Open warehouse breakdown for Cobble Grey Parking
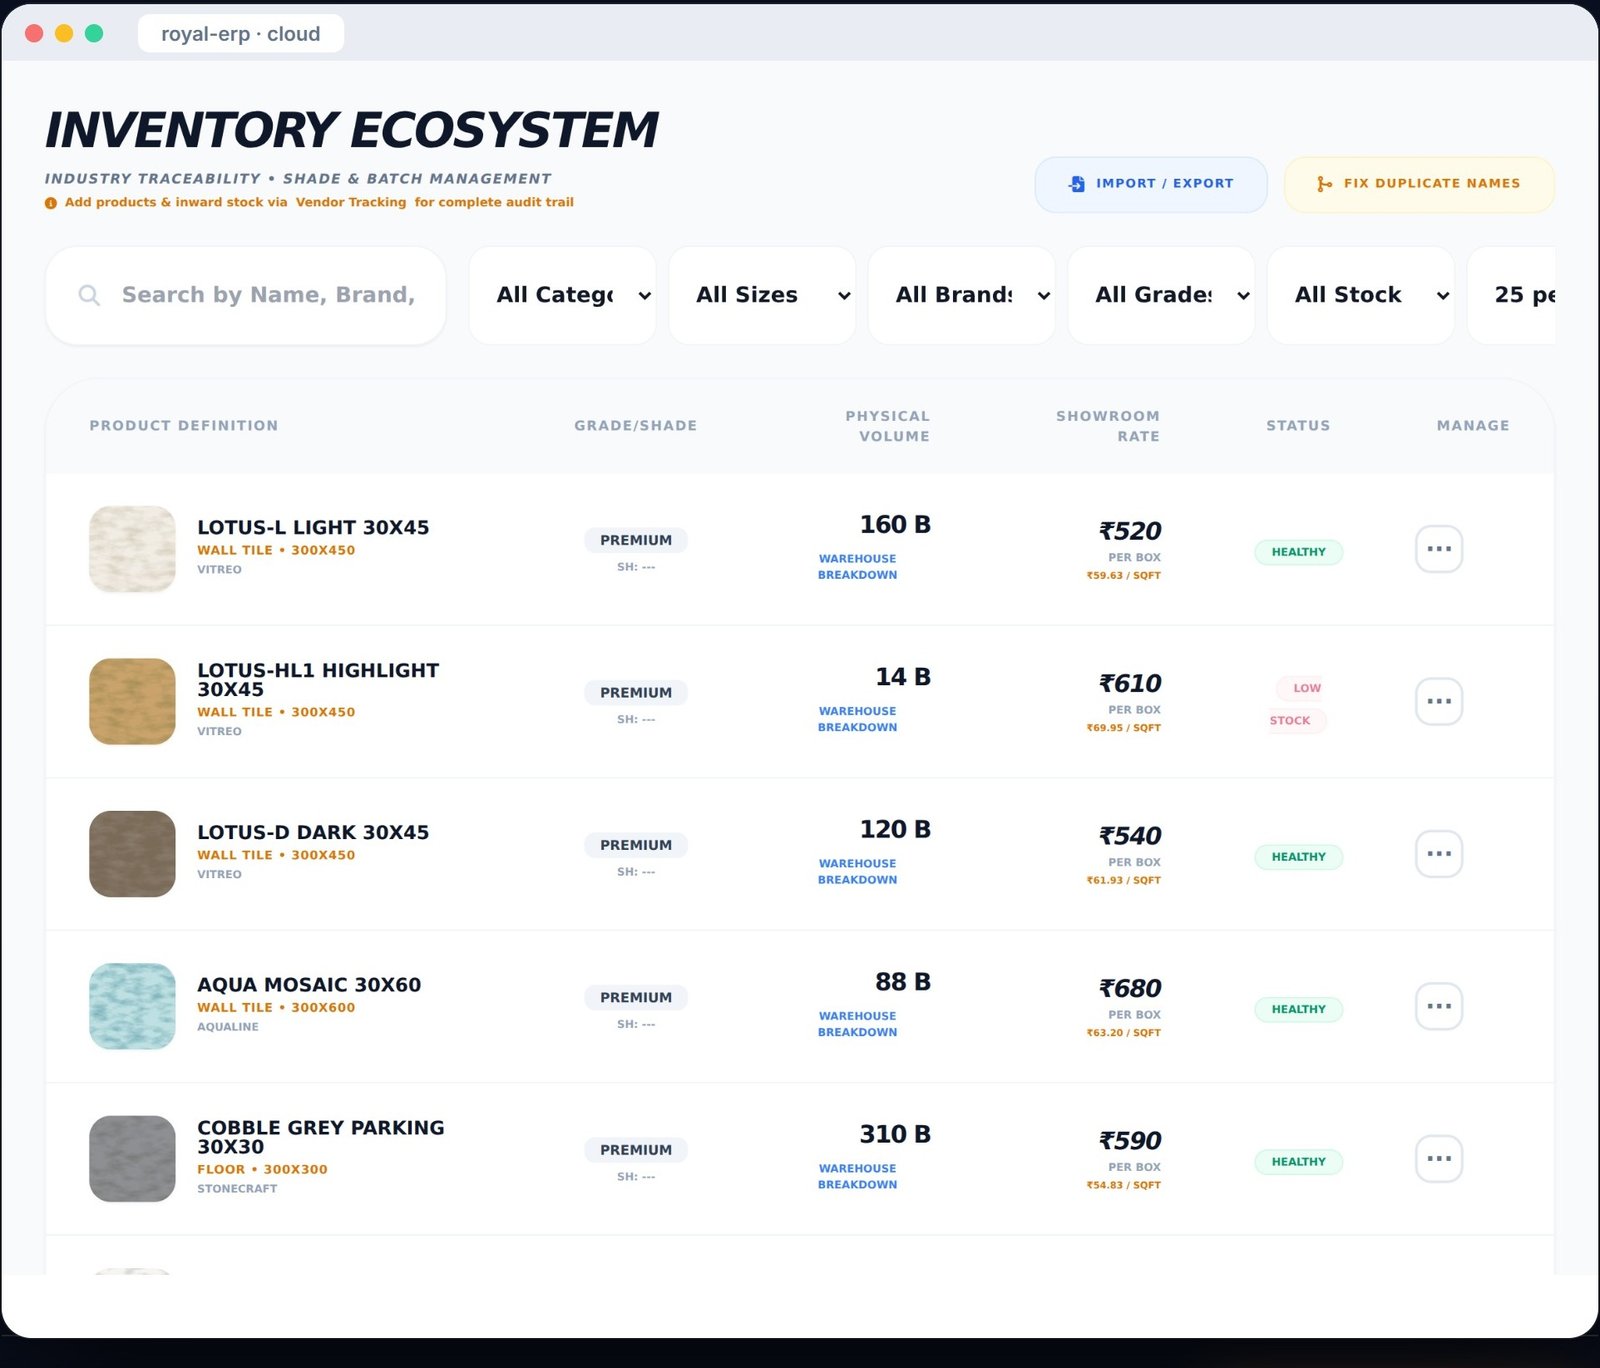Viewport: 1600px width, 1368px height. (858, 1177)
